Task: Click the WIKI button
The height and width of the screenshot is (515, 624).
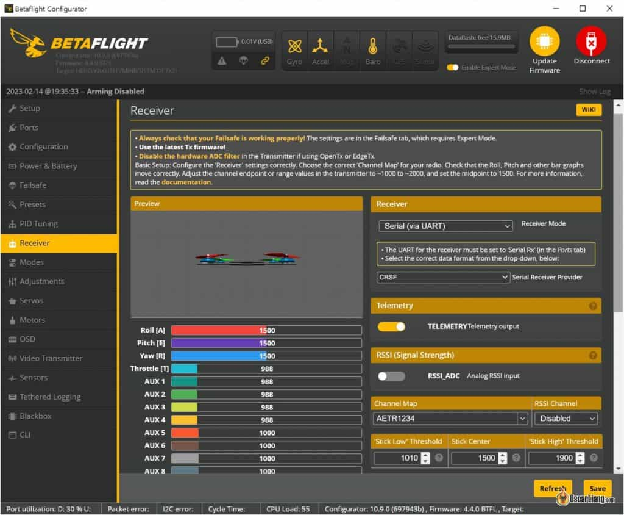Action: point(588,110)
